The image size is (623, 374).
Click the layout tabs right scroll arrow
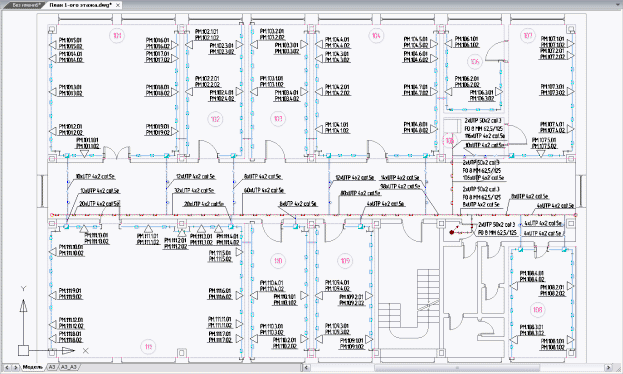point(15,367)
